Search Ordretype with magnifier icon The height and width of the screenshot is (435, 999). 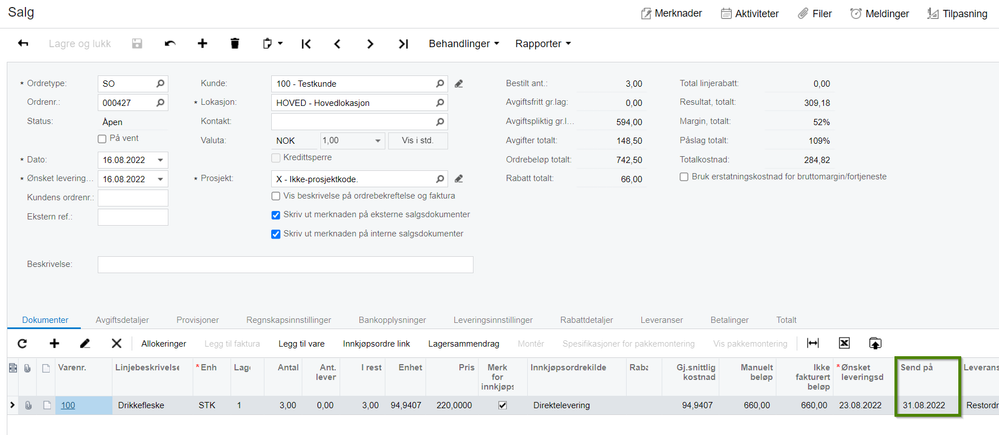(x=160, y=83)
